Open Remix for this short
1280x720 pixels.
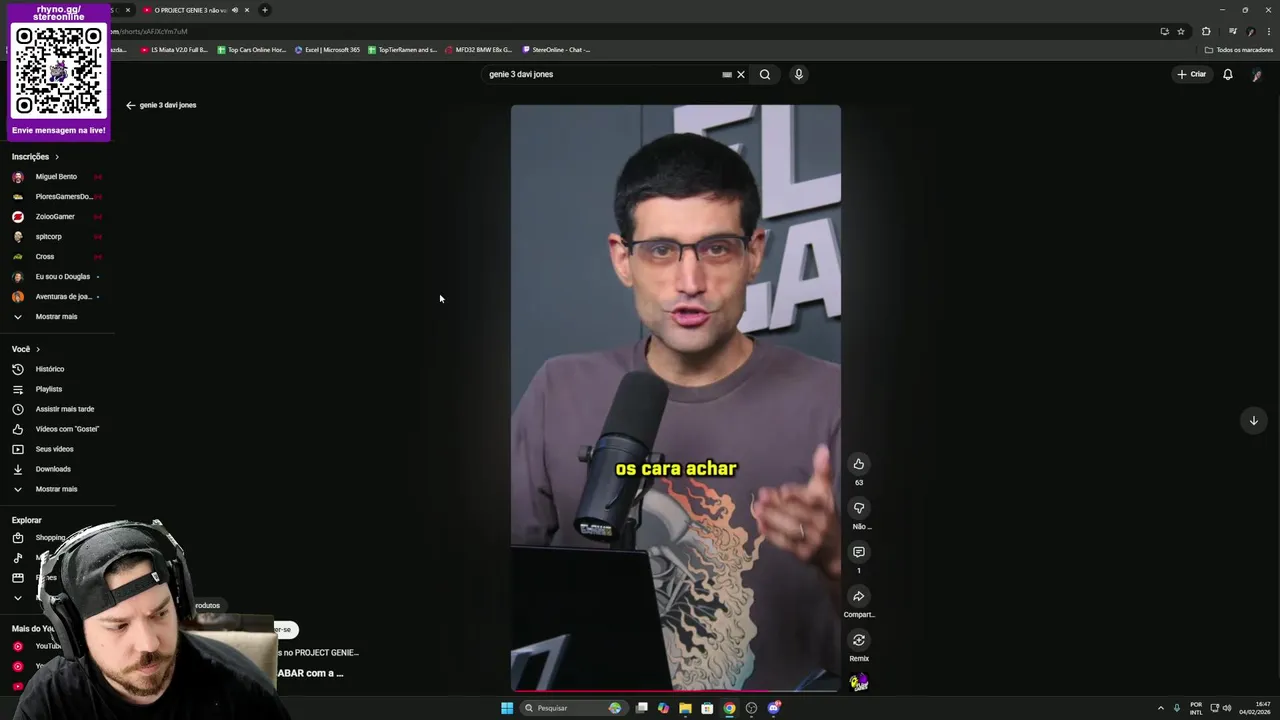pyautogui.click(x=858, y=640)
